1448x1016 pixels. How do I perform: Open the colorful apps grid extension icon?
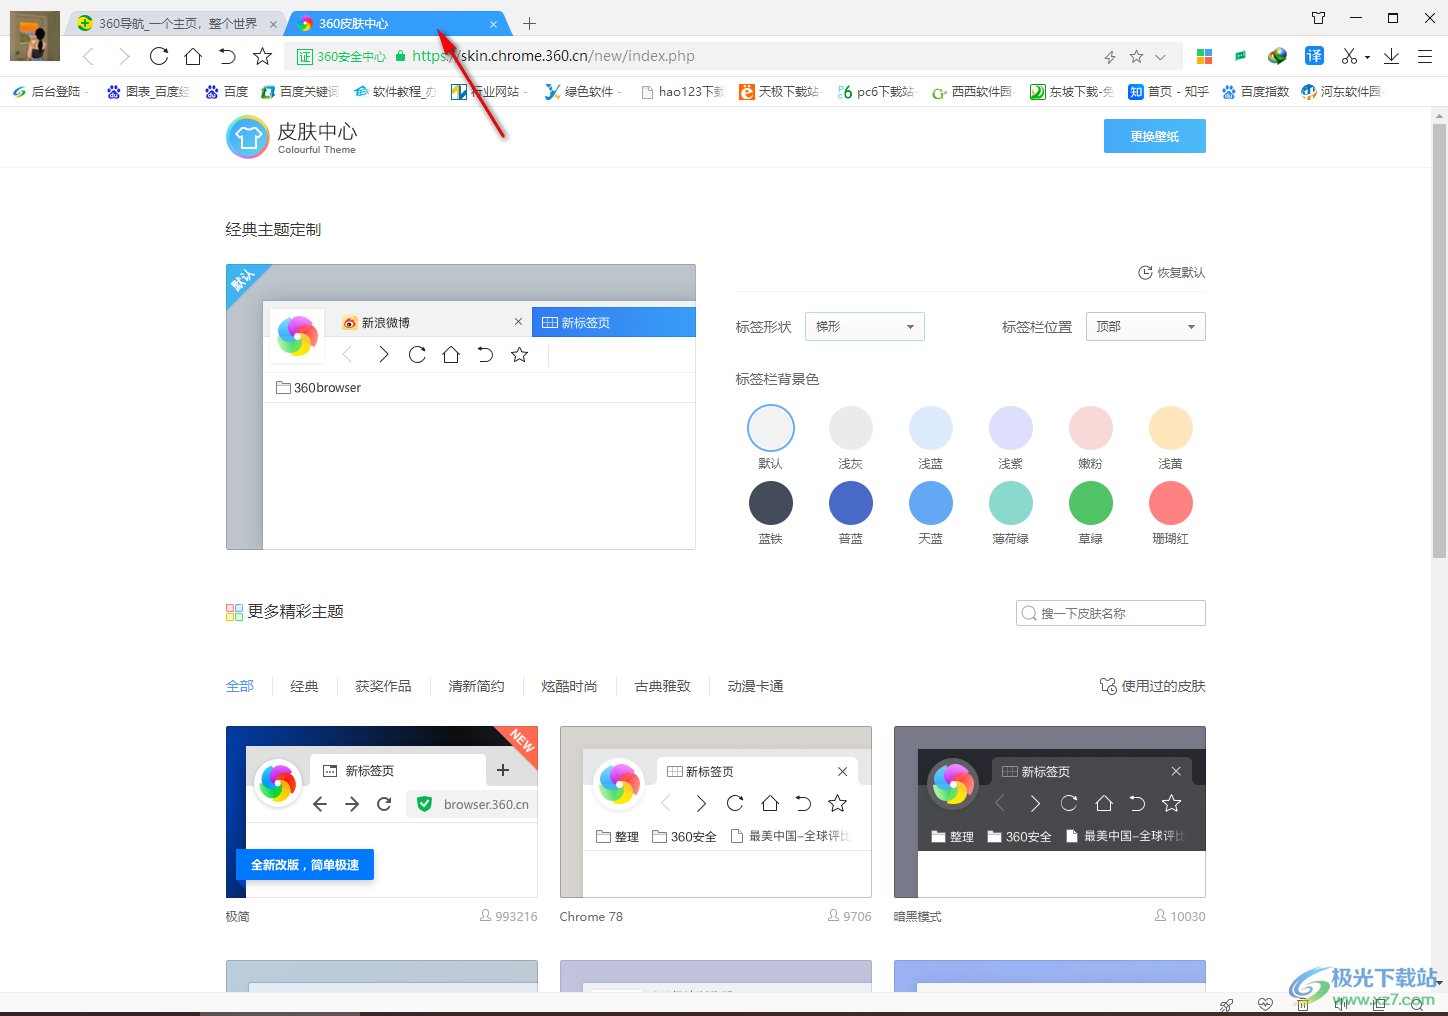coord(1204,56)
